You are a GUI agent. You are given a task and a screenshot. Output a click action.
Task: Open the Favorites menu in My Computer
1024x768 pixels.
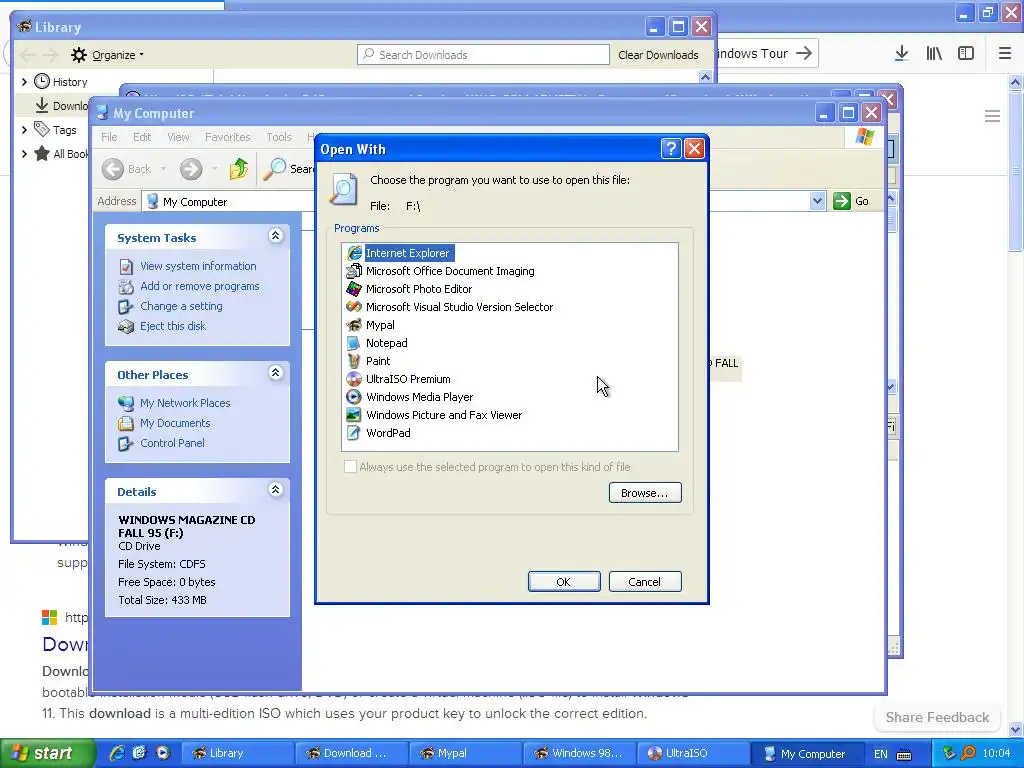(x=227, y=137)
